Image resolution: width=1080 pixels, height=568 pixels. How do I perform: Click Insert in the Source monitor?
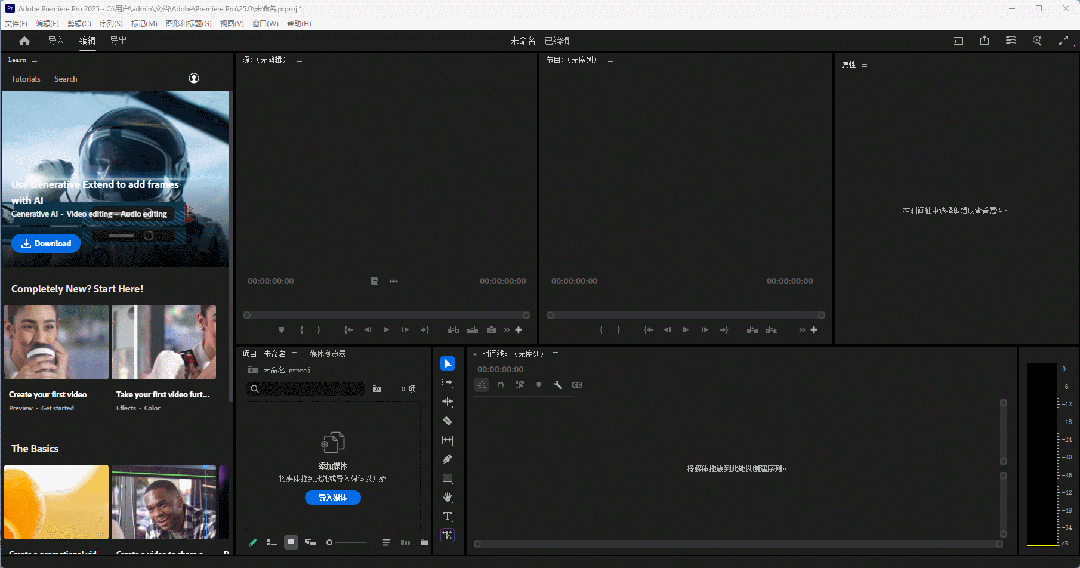click(453, 330)
